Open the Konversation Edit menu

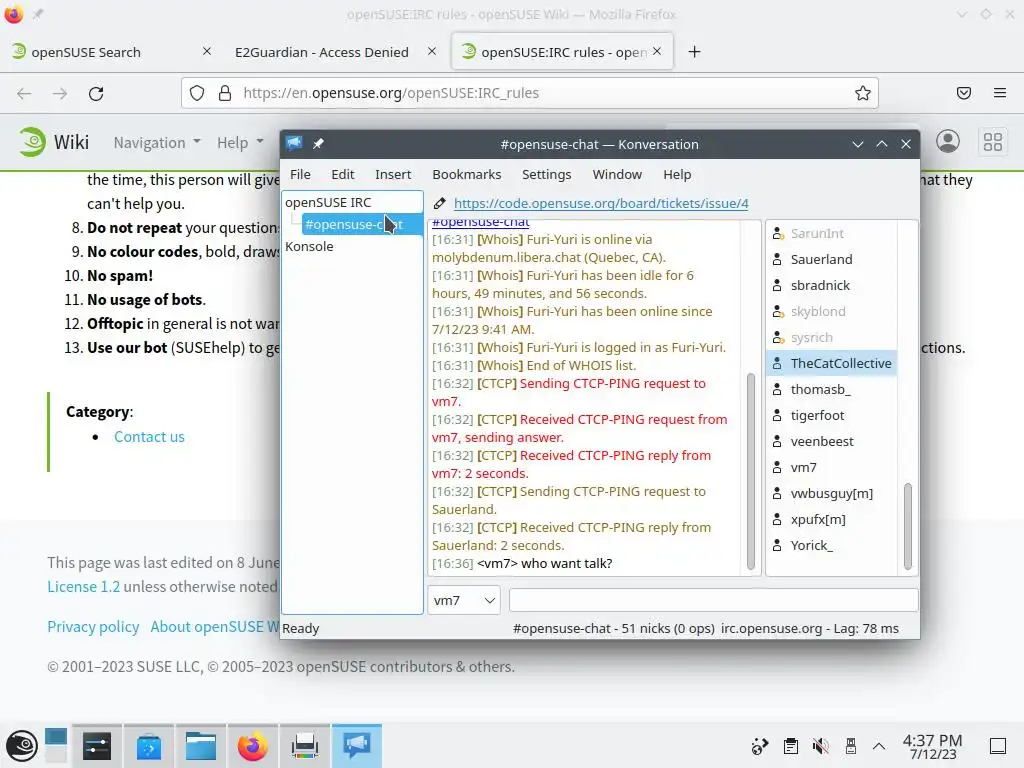[x=342, y=174]
